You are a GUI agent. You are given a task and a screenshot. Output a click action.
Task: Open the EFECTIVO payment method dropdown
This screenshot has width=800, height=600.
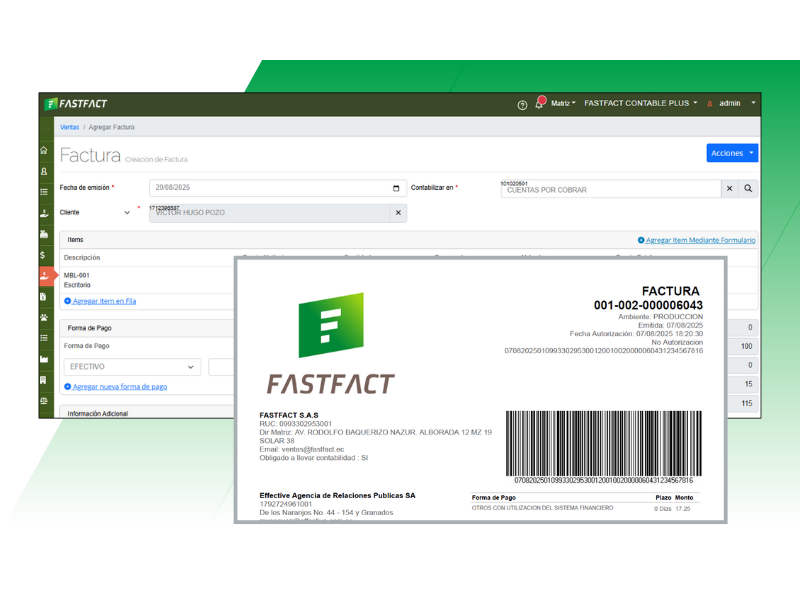[132, 367]
